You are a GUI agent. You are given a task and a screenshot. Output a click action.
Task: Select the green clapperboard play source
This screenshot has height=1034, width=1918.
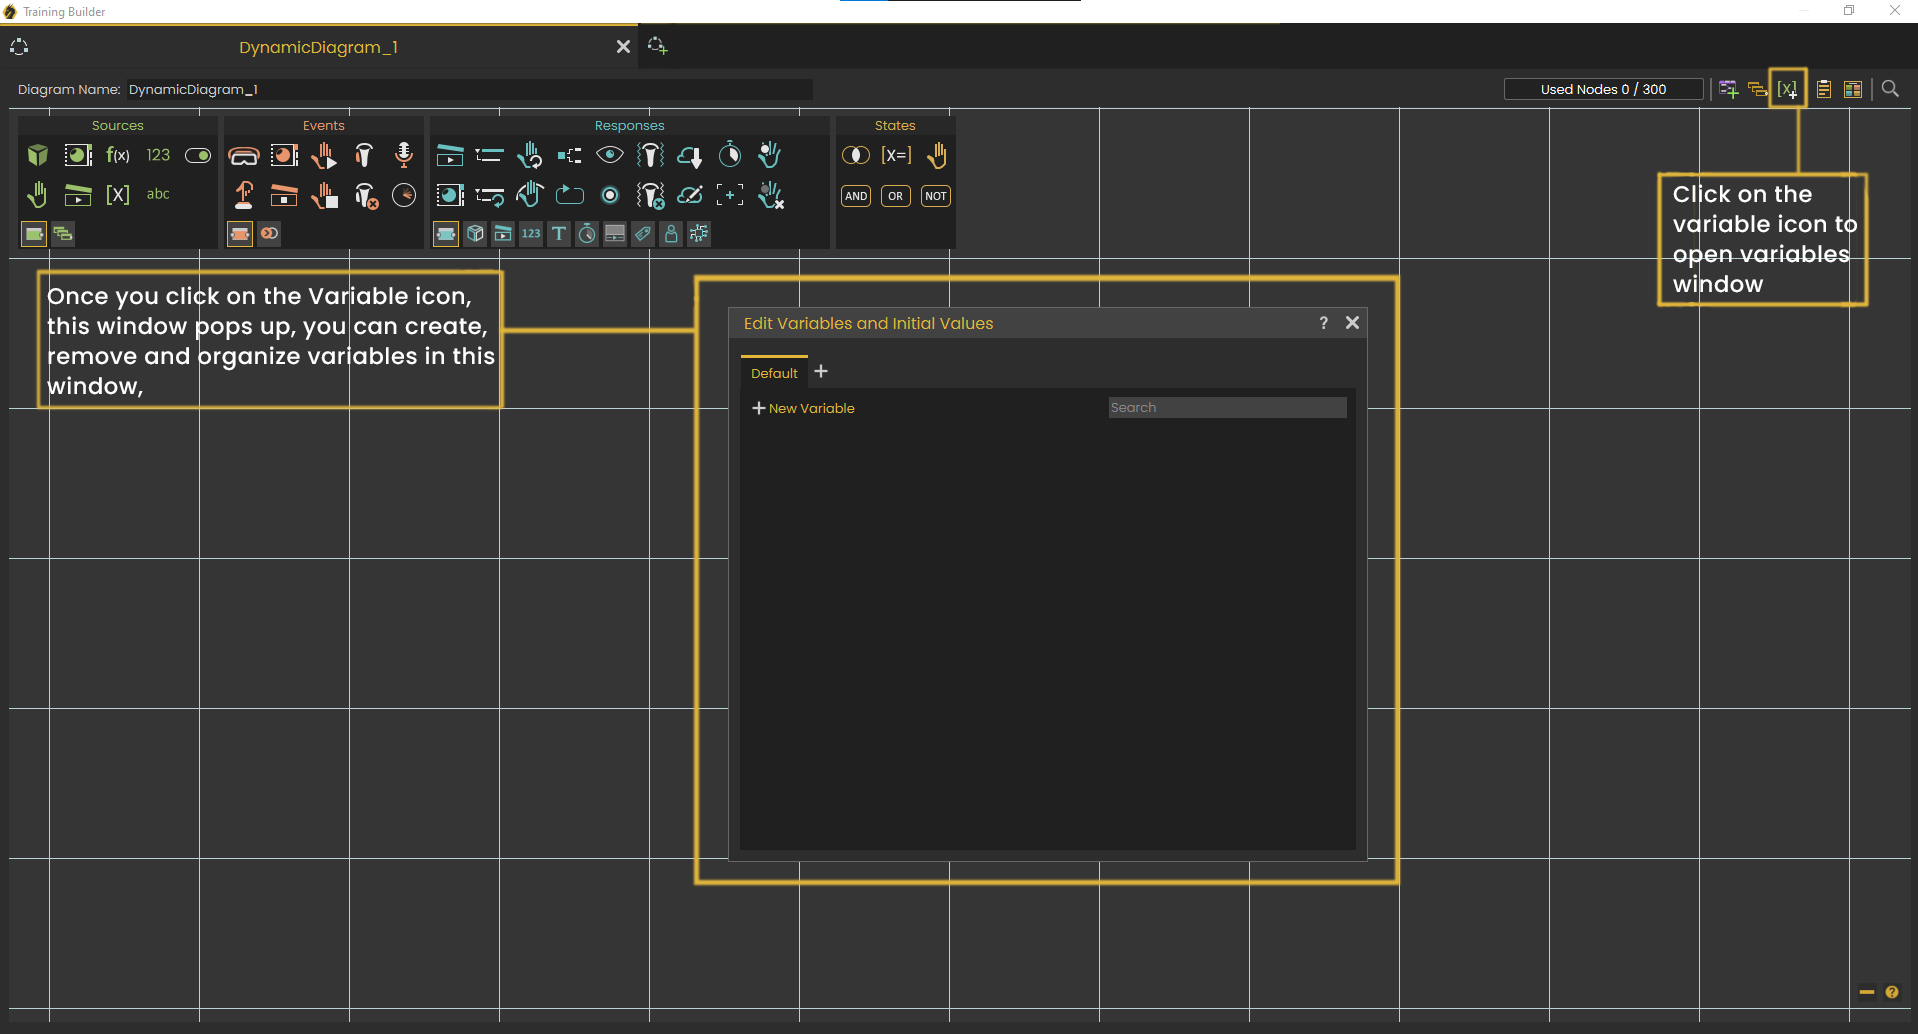tap(78, 194)
